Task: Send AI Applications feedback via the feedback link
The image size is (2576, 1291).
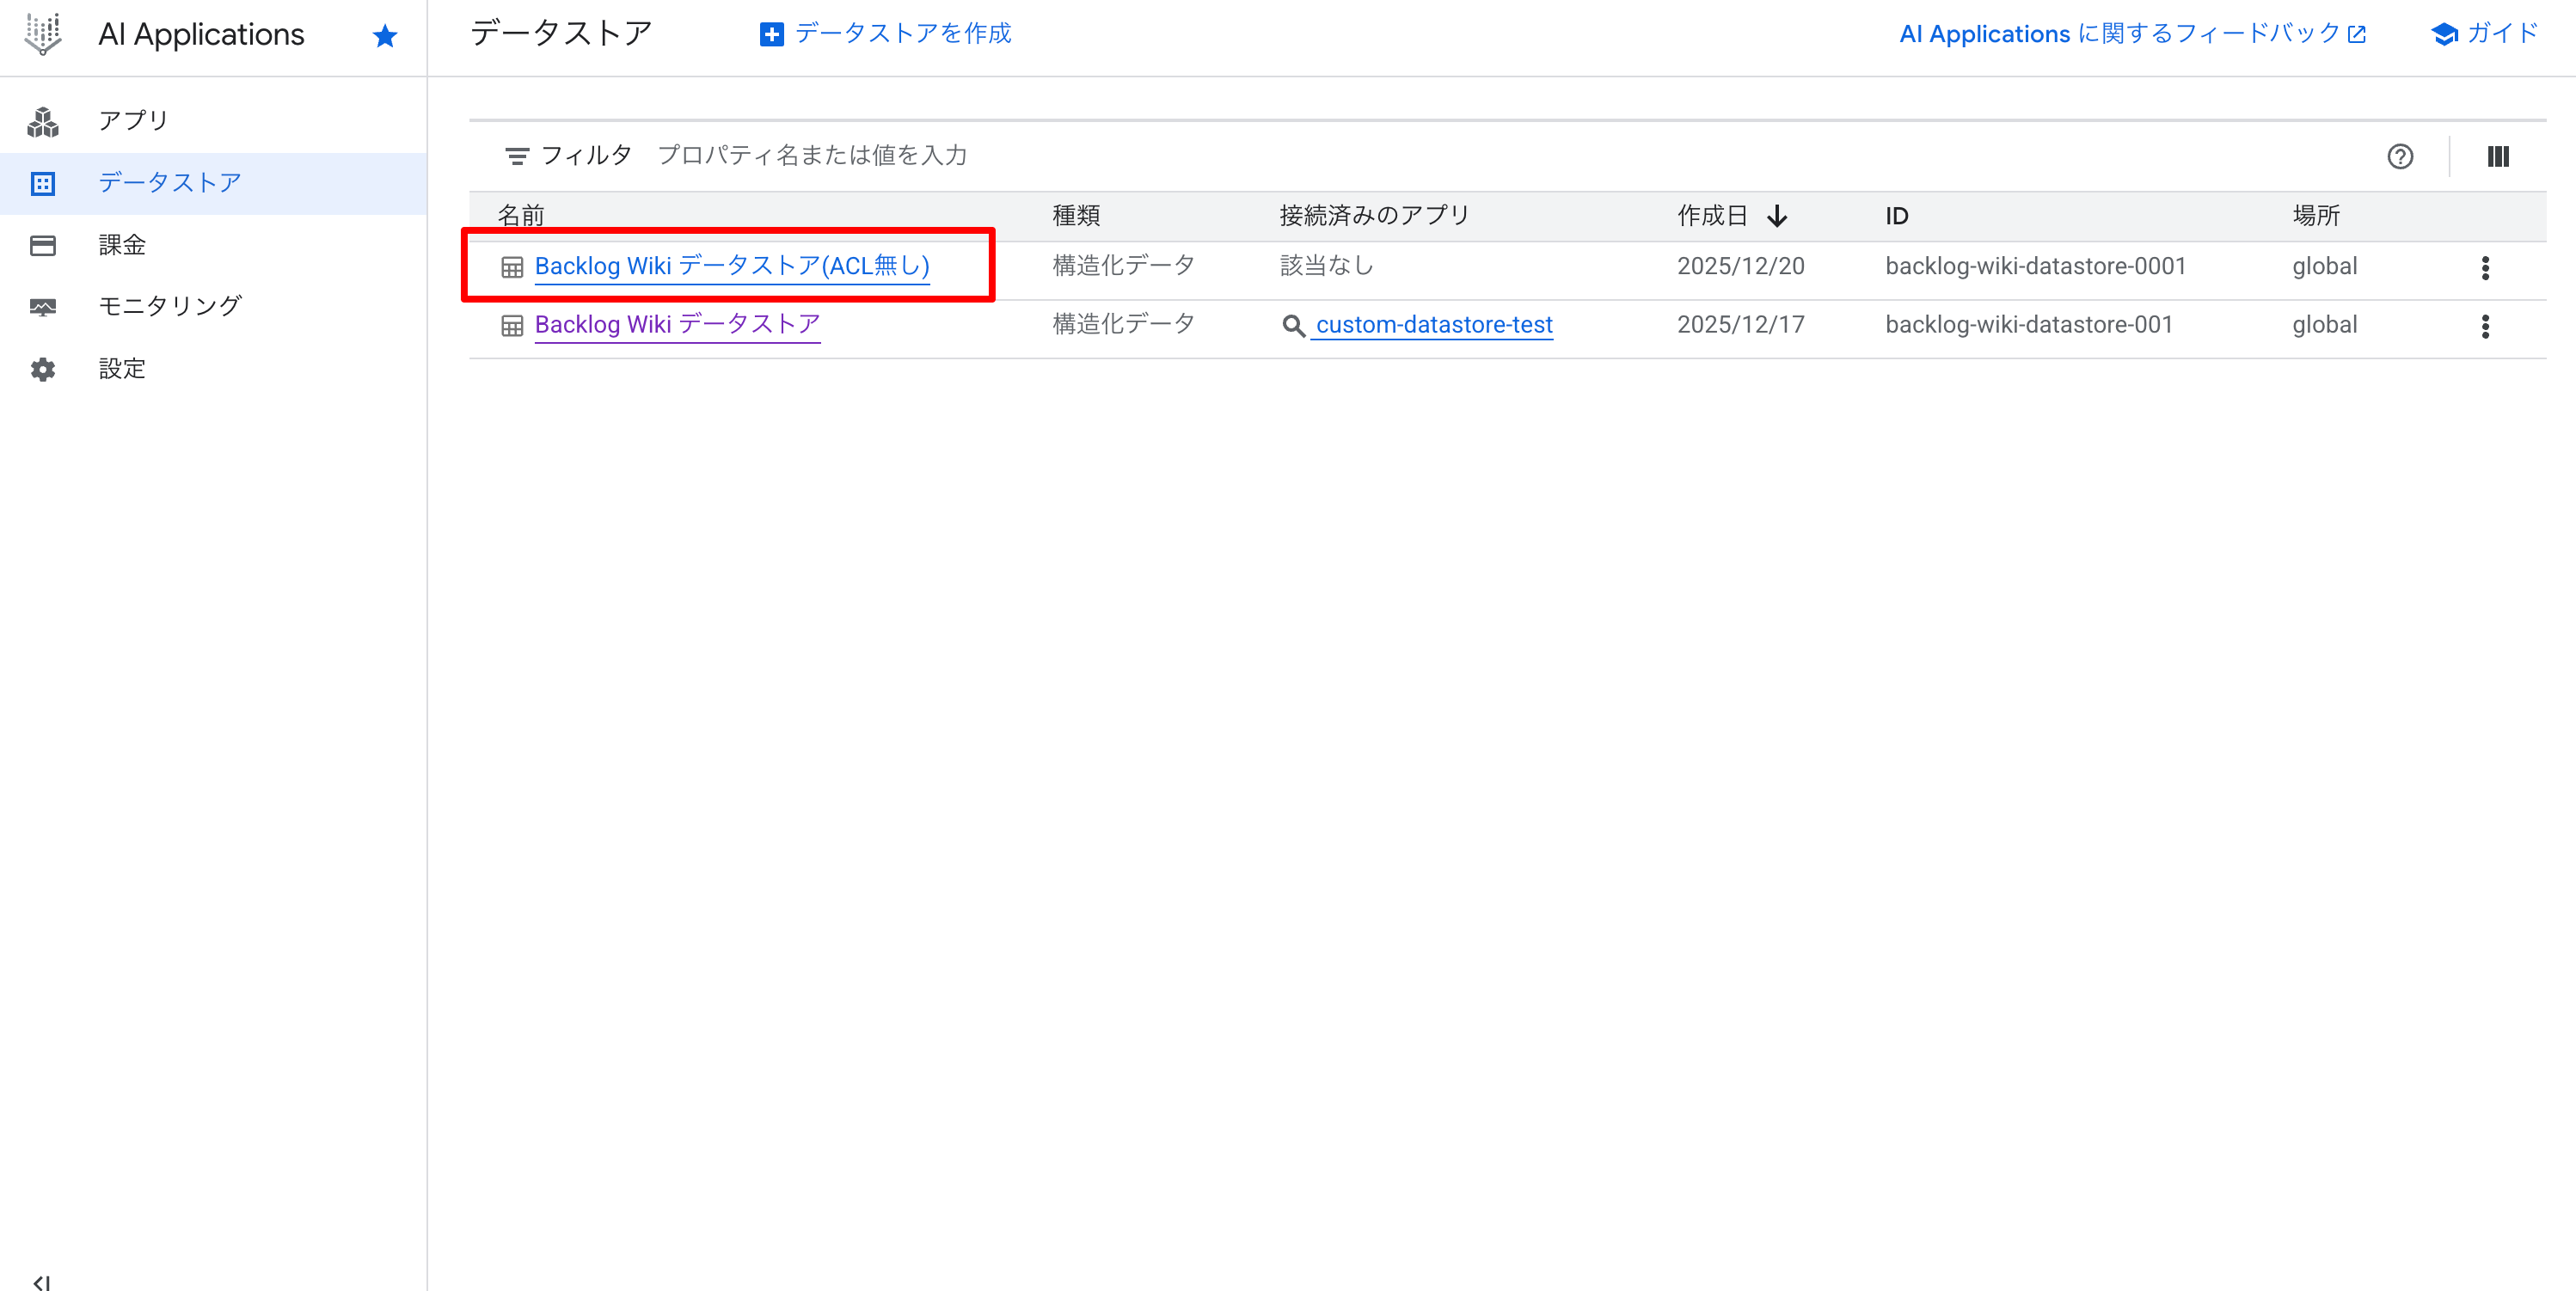Action: tap(2130, 33)
